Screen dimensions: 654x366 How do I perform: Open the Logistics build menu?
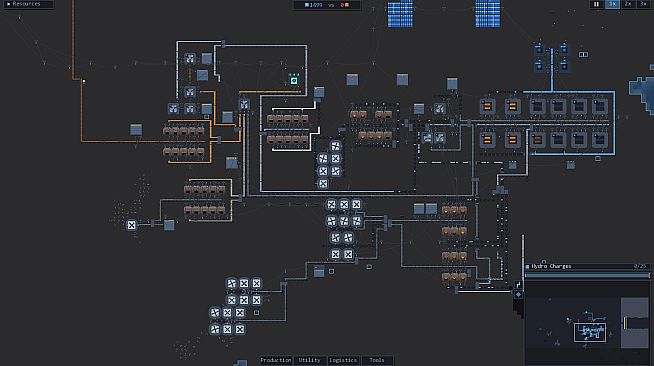(x=343, y=360)
